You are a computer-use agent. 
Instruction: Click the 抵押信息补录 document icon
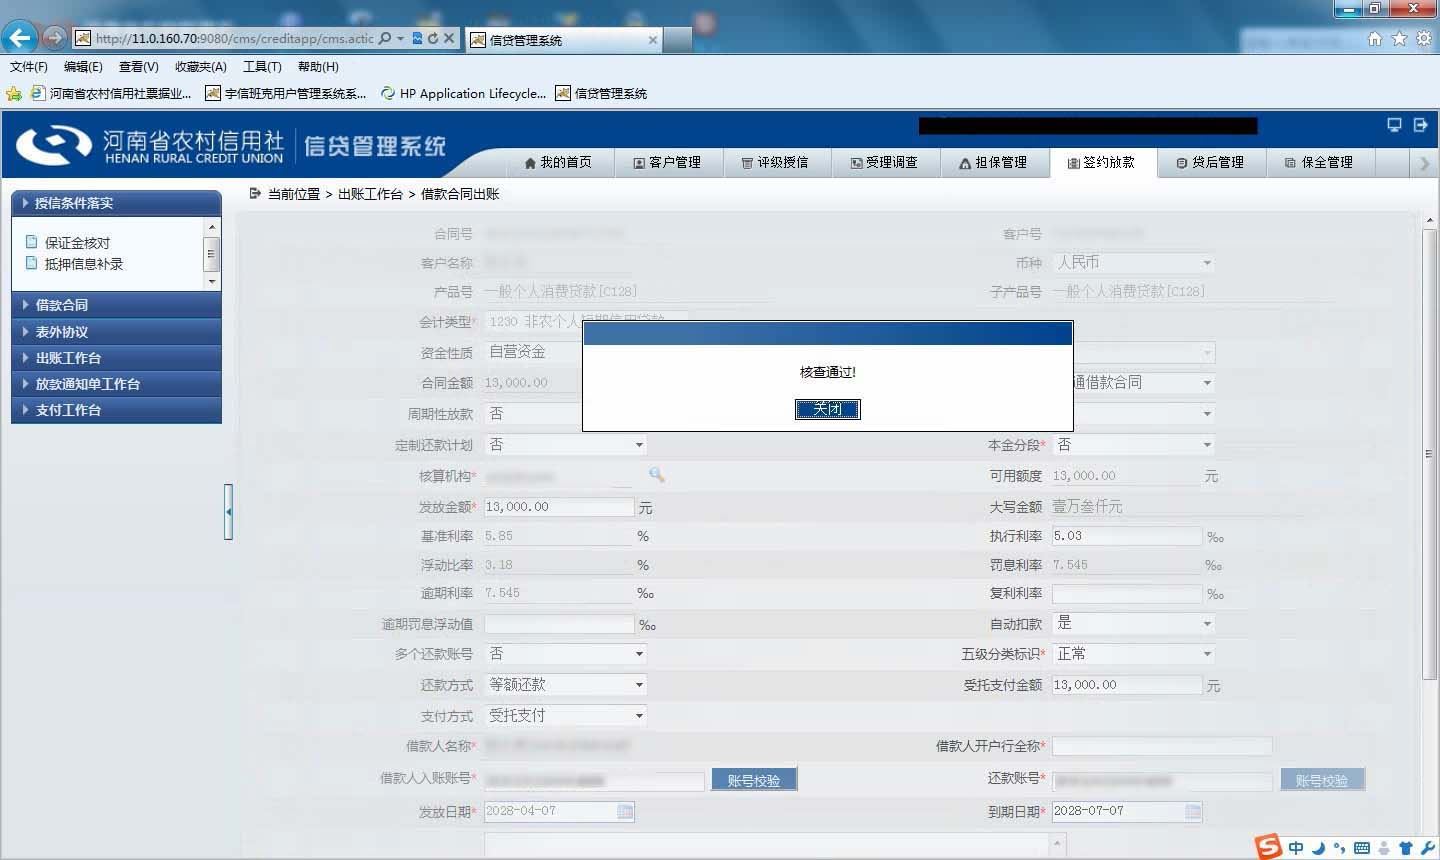point(32,263)
